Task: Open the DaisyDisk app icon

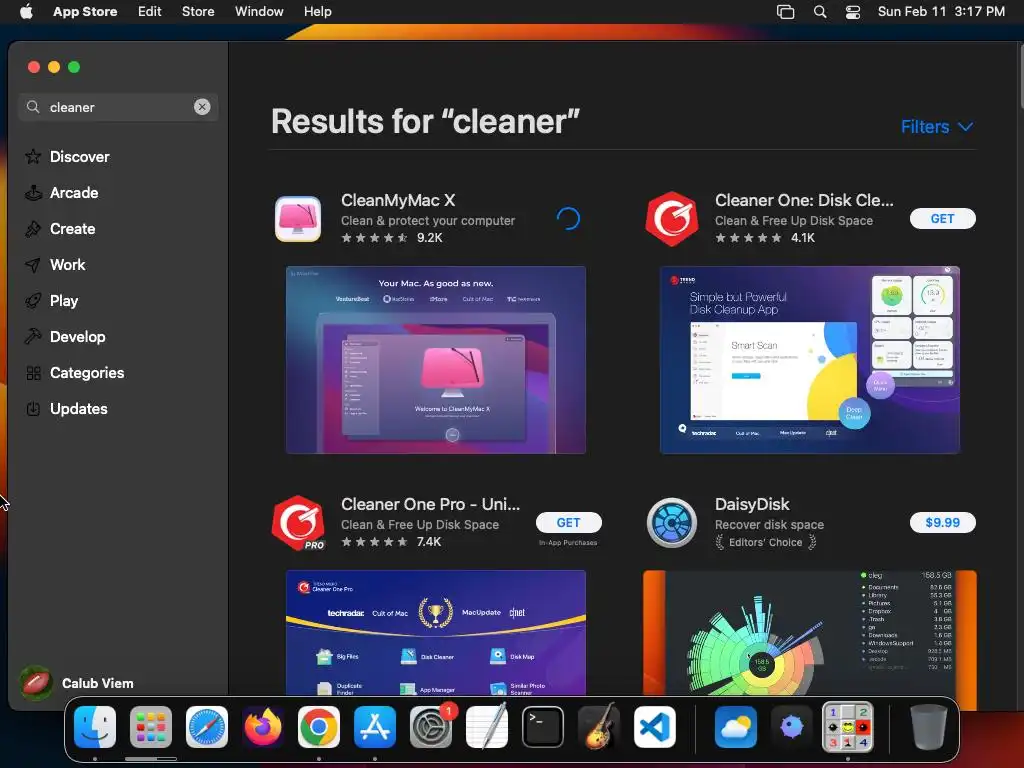Action: 672,522
